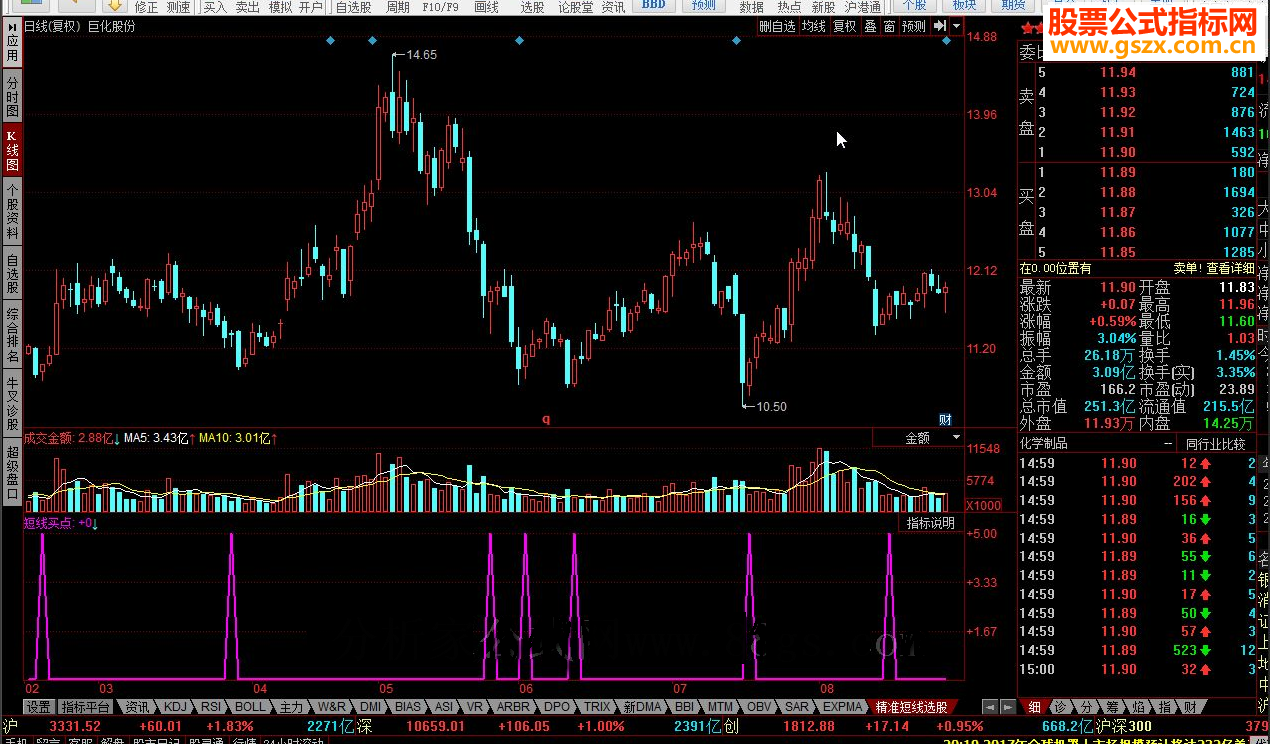Click the 指标说明 indicator description button
1270x744 pixels.
pos(931,523)
